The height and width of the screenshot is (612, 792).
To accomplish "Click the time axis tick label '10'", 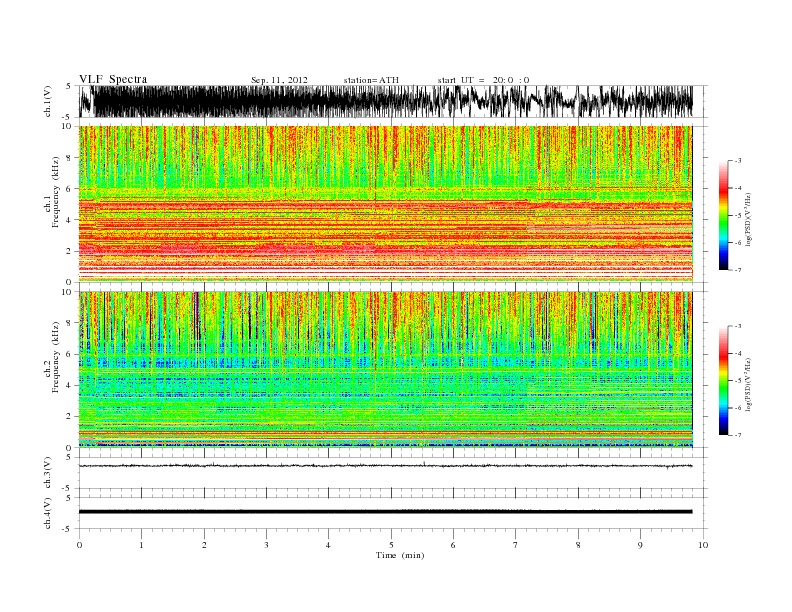I will (x=703, y=545).
